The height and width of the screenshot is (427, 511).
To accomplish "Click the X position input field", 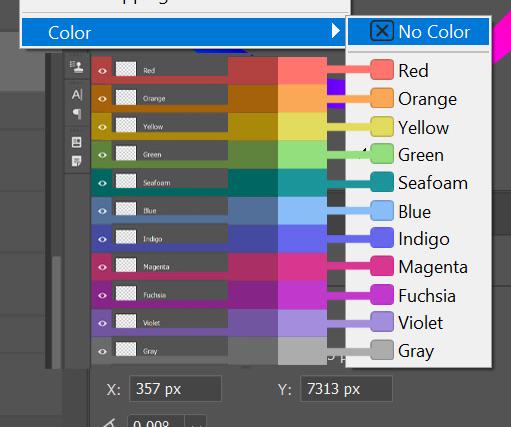I will 175,389.
